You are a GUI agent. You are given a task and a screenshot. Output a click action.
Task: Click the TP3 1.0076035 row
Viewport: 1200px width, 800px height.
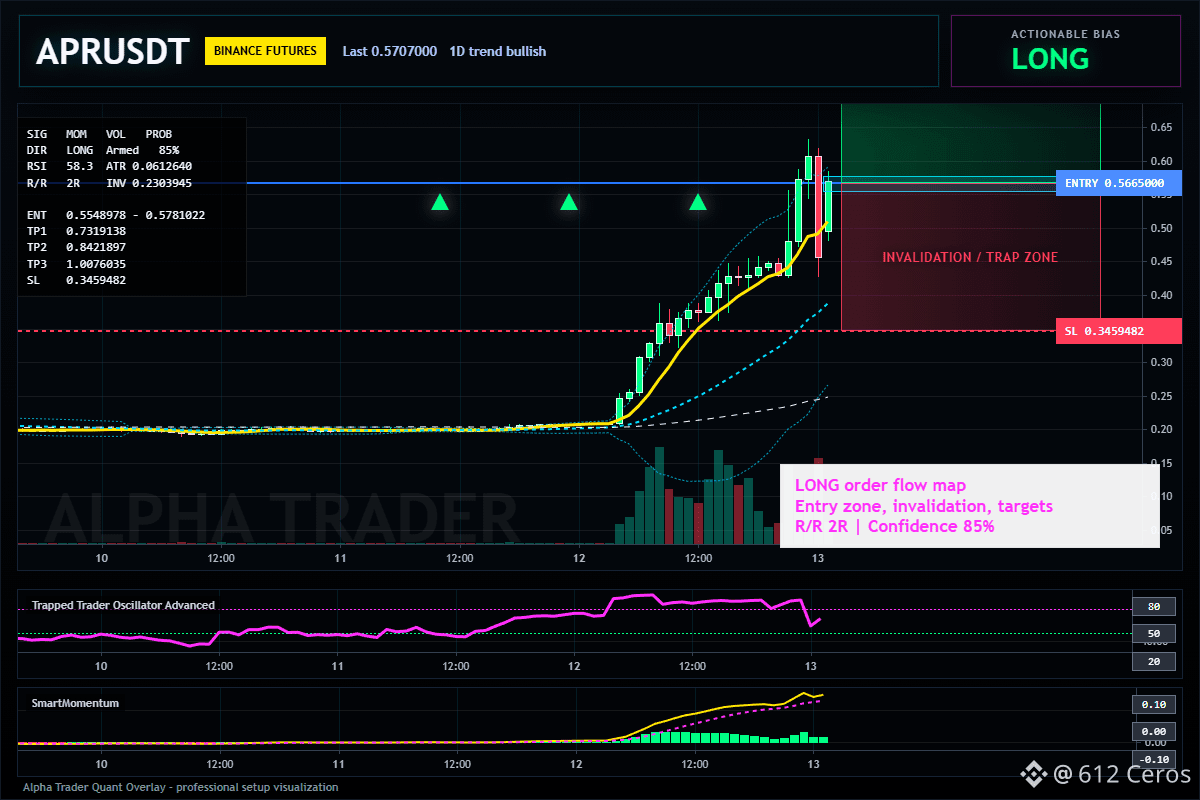click(x=76, y=264)
